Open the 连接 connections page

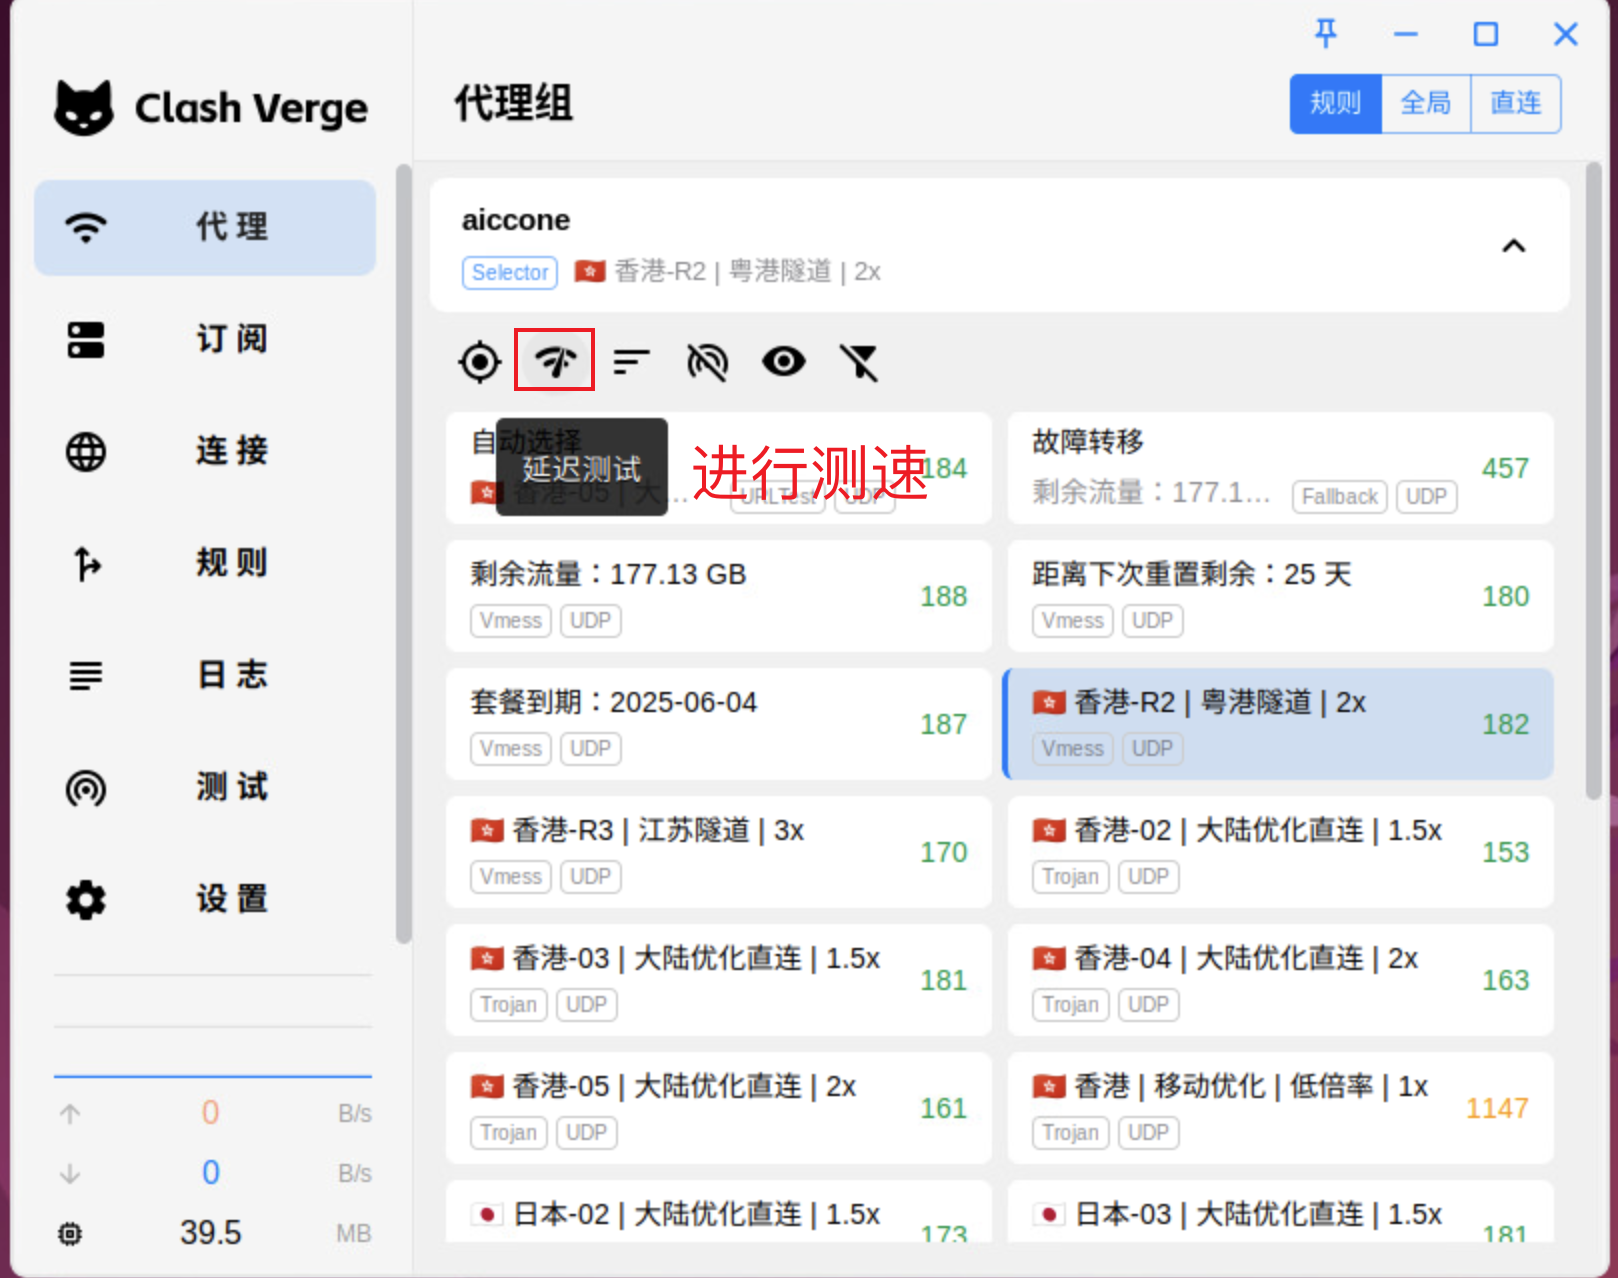click(205, 452)
